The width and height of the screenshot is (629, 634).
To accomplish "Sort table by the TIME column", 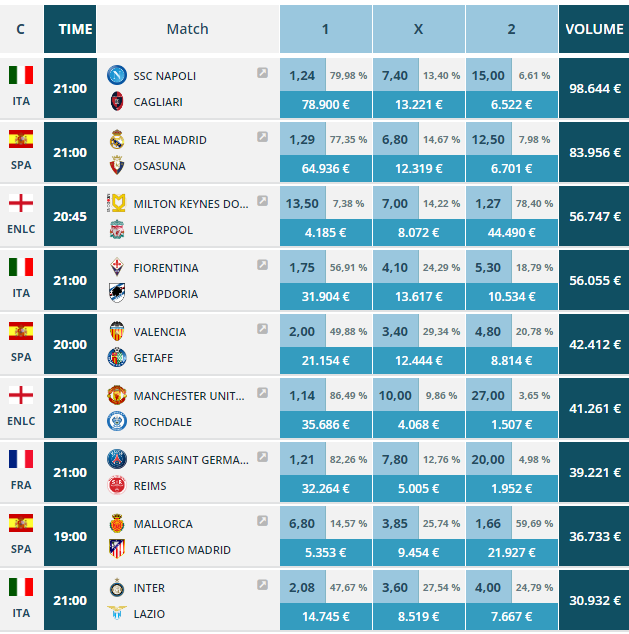I will pos(75,29).
